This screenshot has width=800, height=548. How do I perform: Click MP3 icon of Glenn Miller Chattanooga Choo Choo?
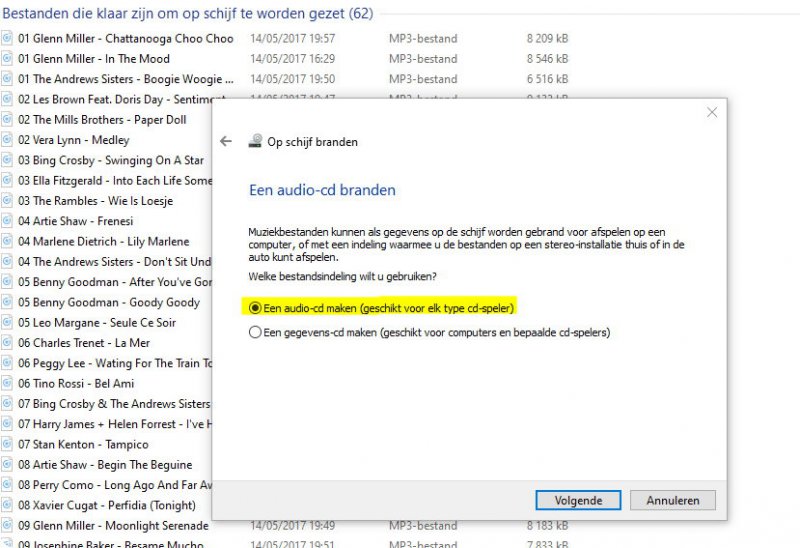click(7, 39)
